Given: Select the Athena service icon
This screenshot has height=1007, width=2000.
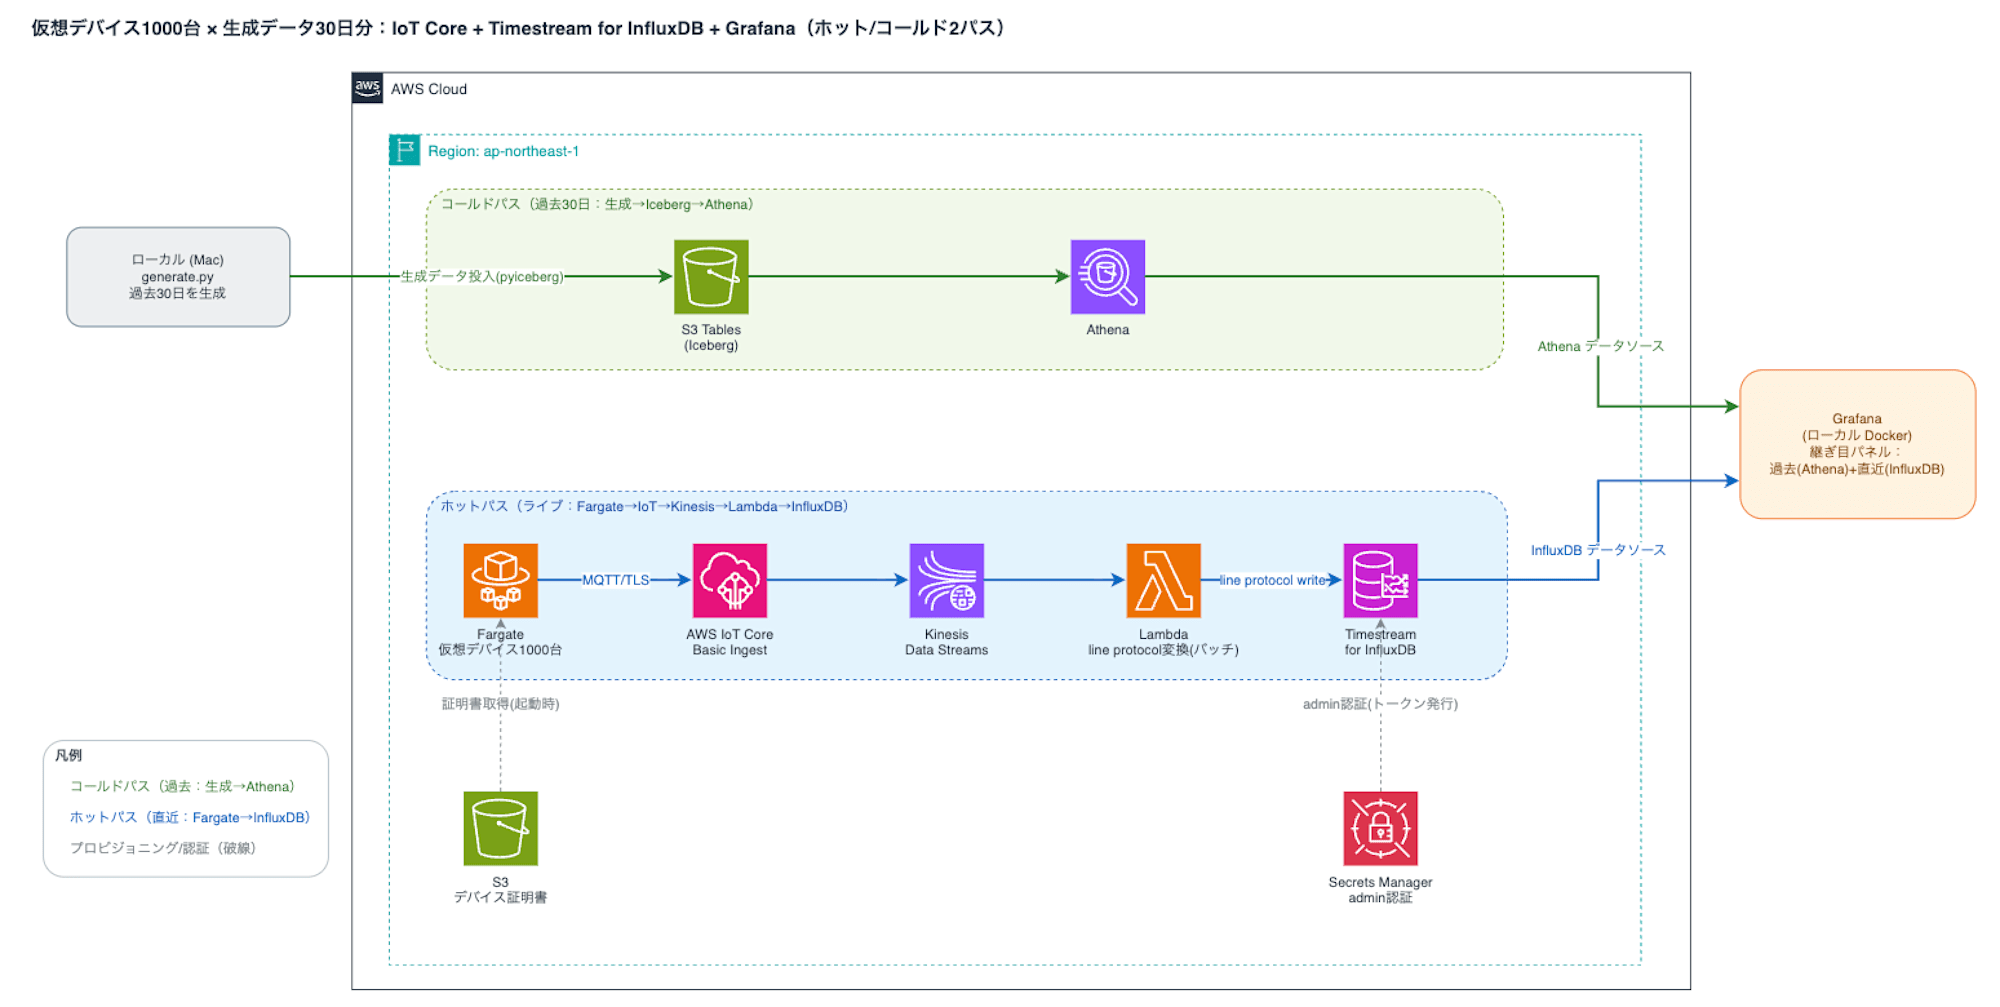Looking at the screenshot, I should [x=1108, y=277].
